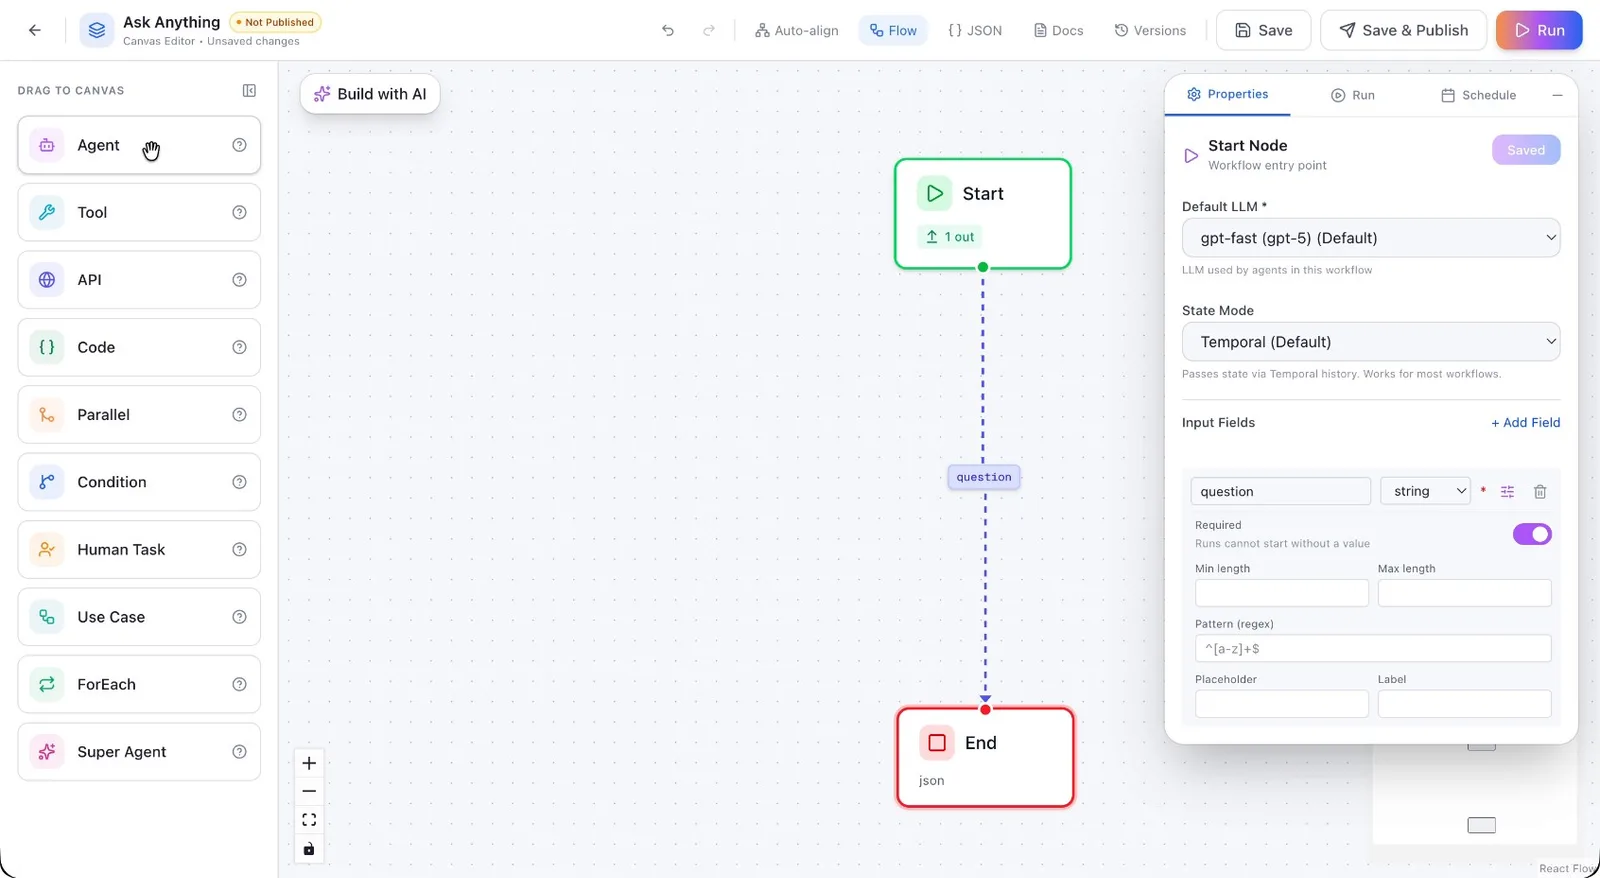The width and height of the screenshot is (1600, 878).
Task: Auto-align the canvas nodes
Action: pyautogui.click(x=797, y=30)
